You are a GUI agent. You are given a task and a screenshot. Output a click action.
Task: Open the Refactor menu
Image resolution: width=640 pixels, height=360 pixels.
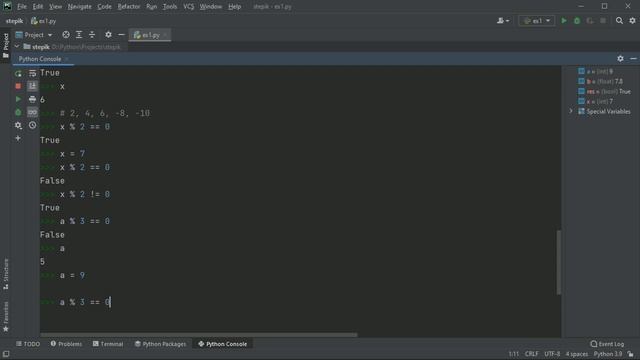coord(129,7)
